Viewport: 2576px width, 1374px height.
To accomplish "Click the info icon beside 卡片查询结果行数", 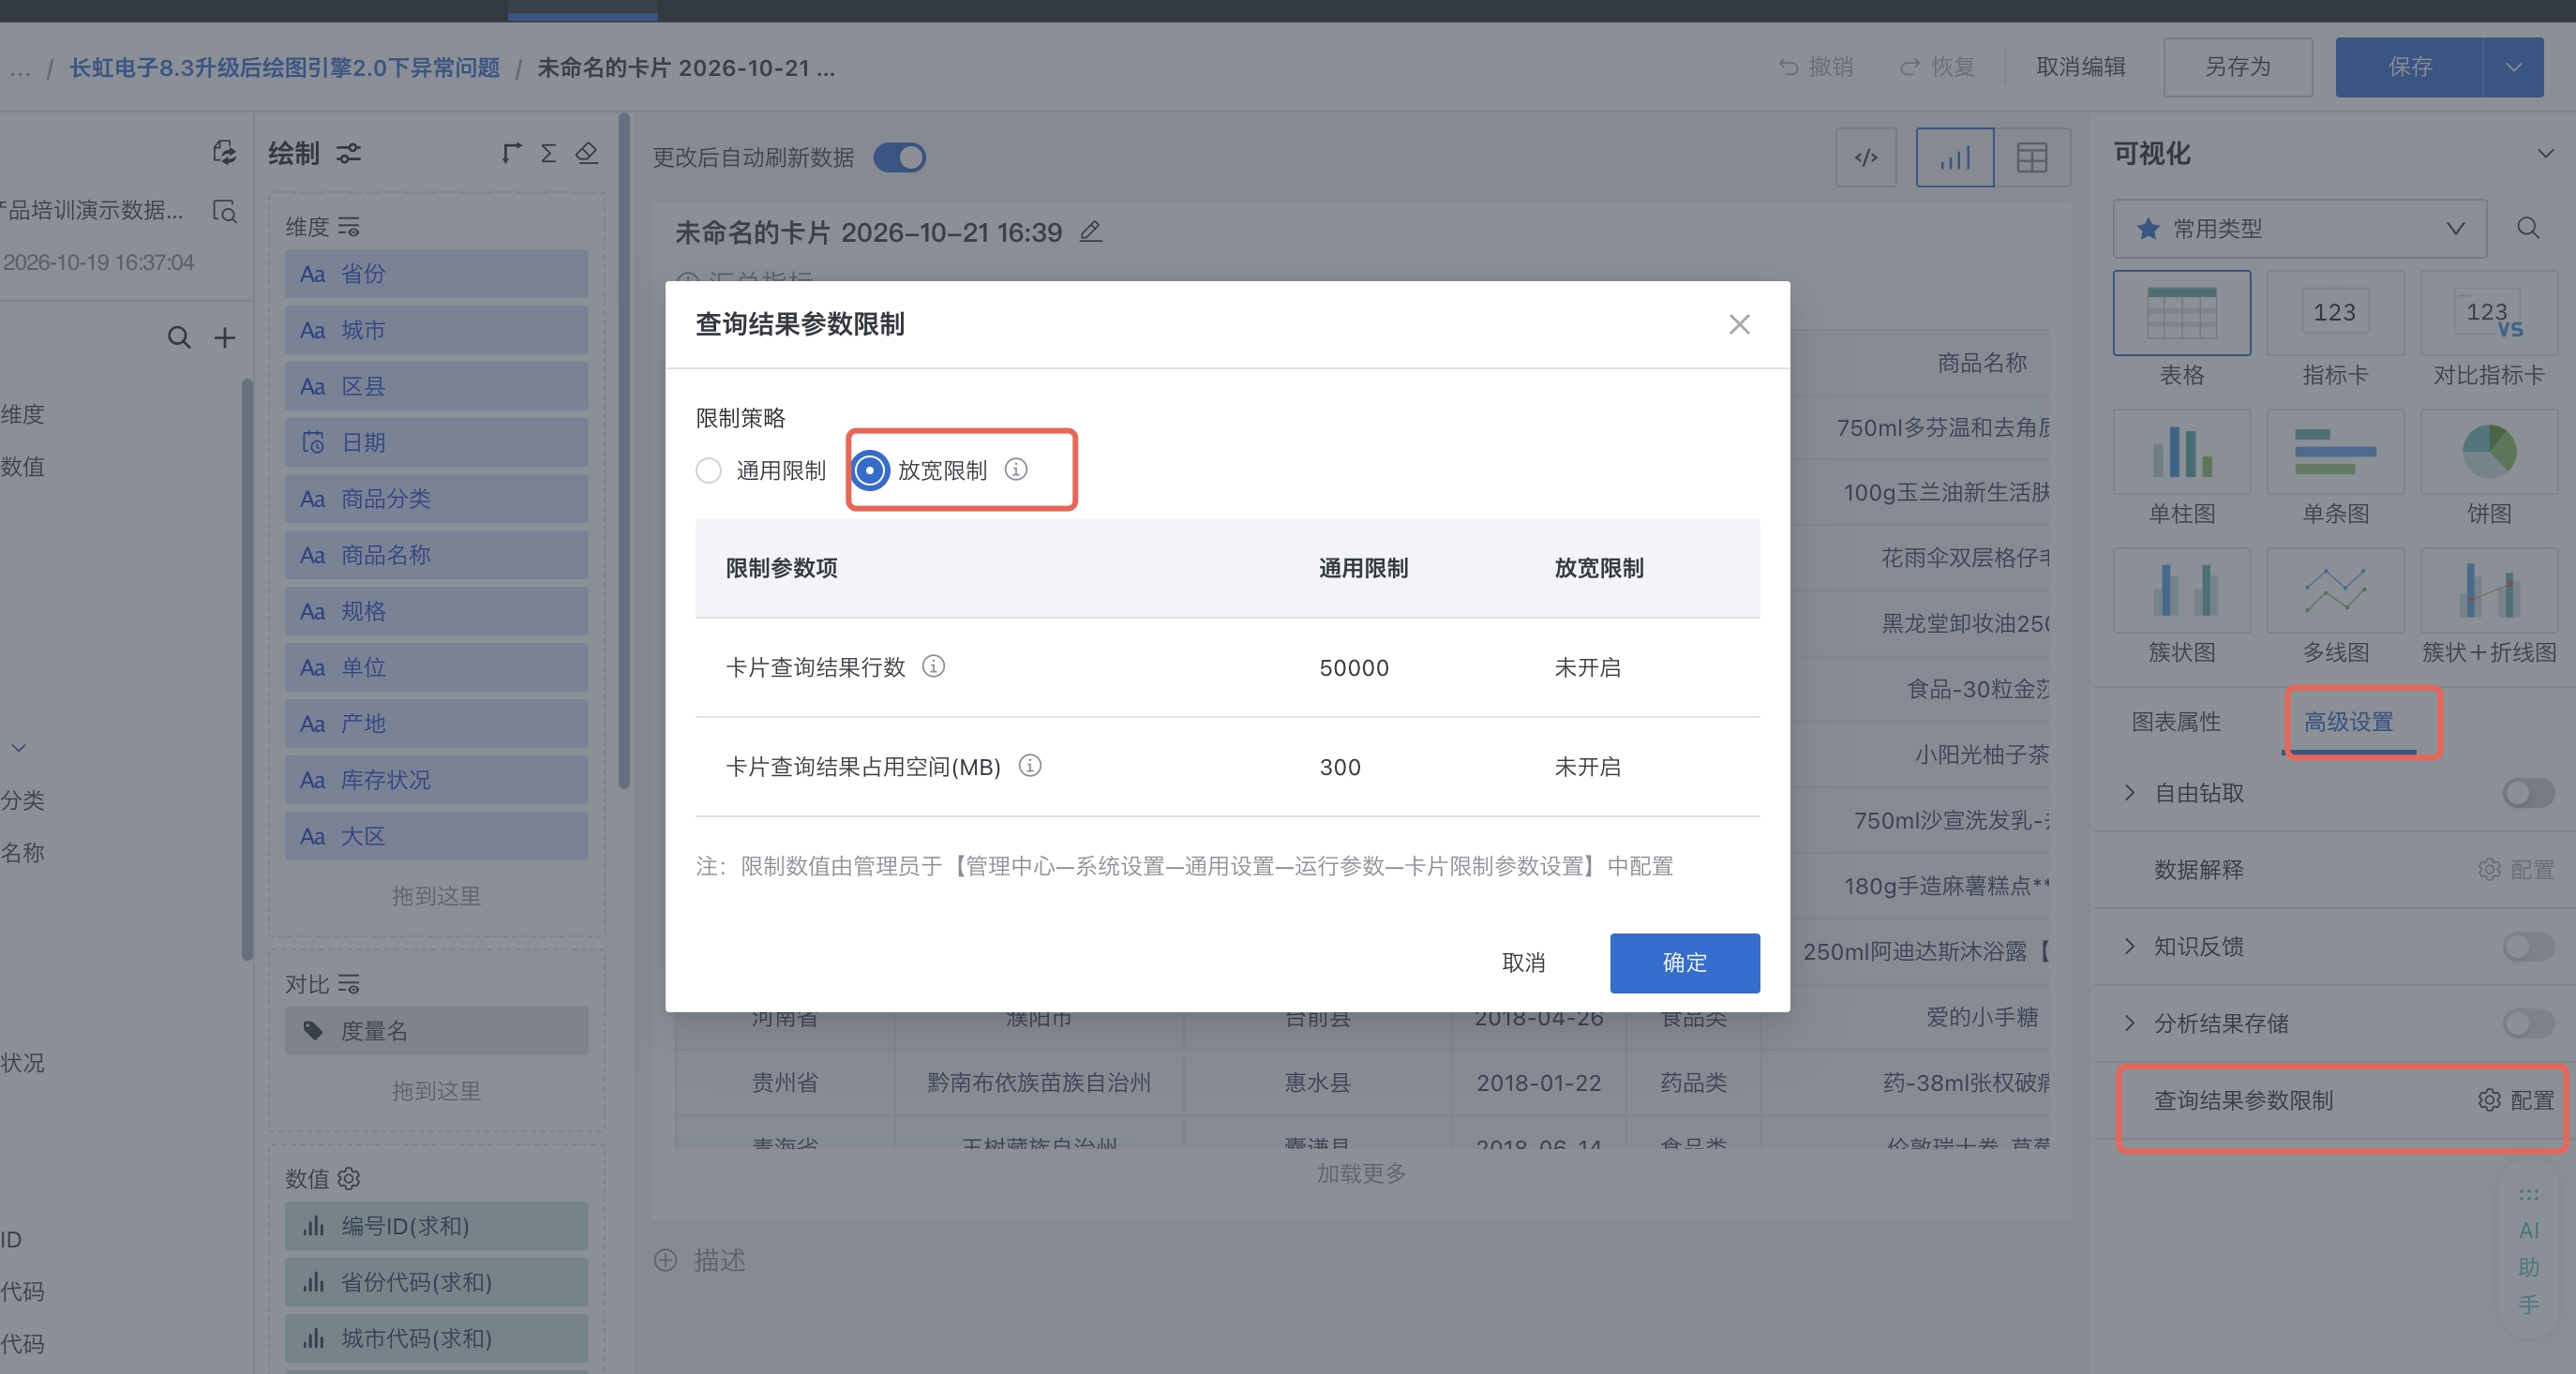I will click(933, 666).
